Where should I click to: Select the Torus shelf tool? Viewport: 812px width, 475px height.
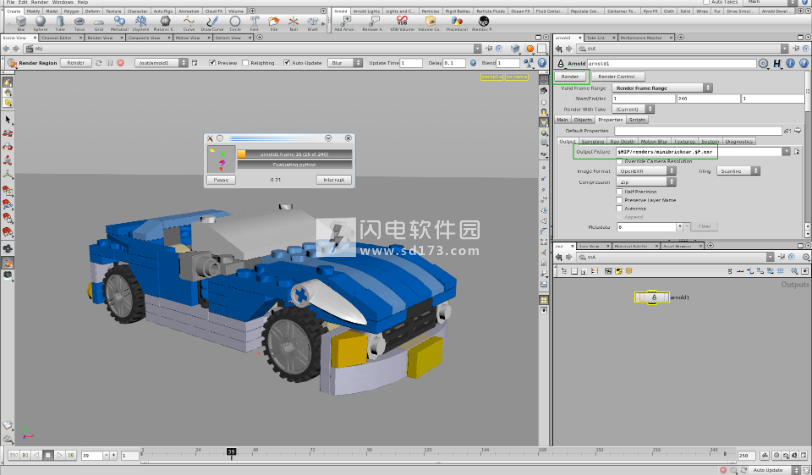(x=79, y=23)
